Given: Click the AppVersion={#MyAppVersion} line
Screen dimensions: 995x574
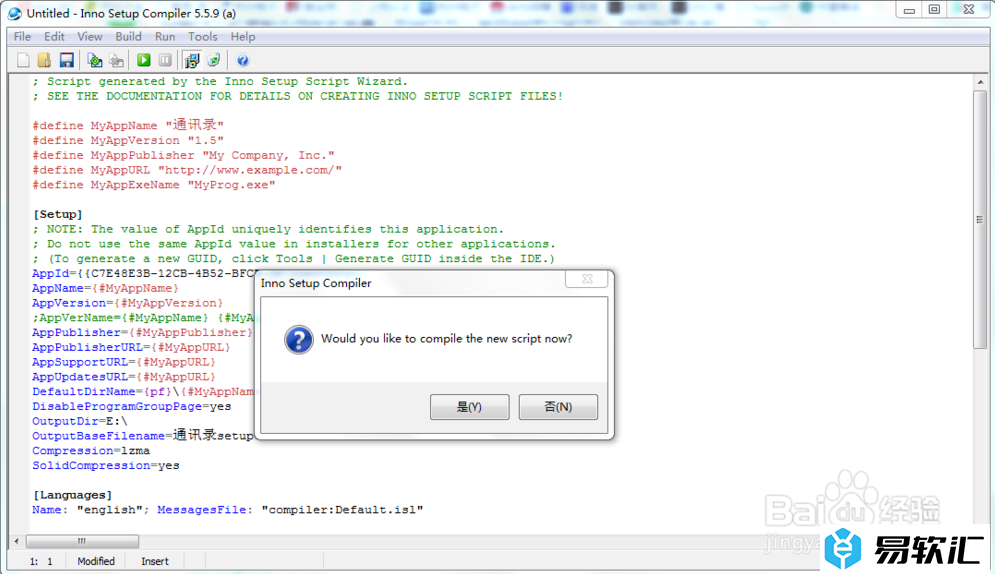Looking at the screenshot, I should (128, 303).
